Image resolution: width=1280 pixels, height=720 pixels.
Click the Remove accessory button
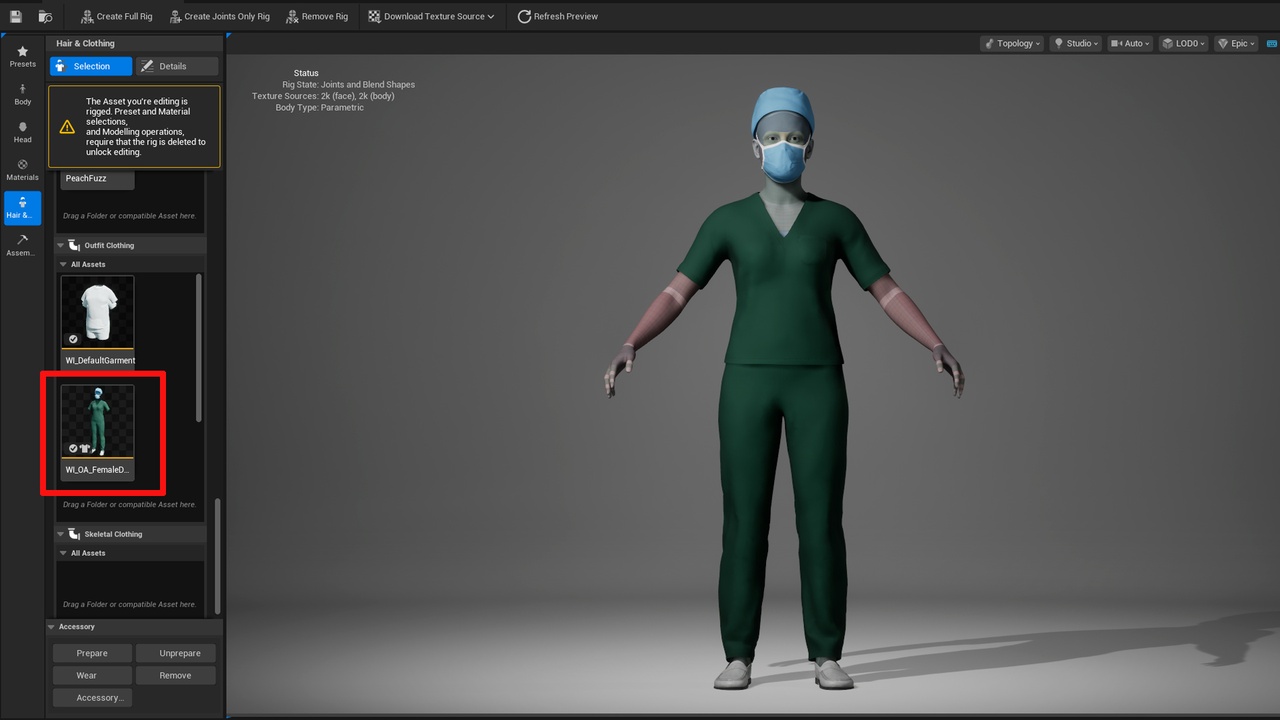coord(175,675)
